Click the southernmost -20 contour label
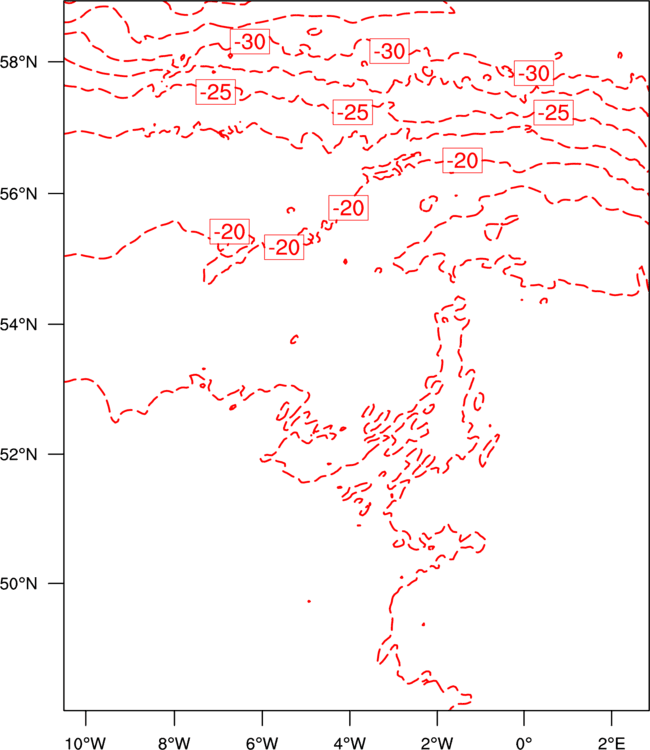Viewport: 650px width, 750px height. (284, 247)
